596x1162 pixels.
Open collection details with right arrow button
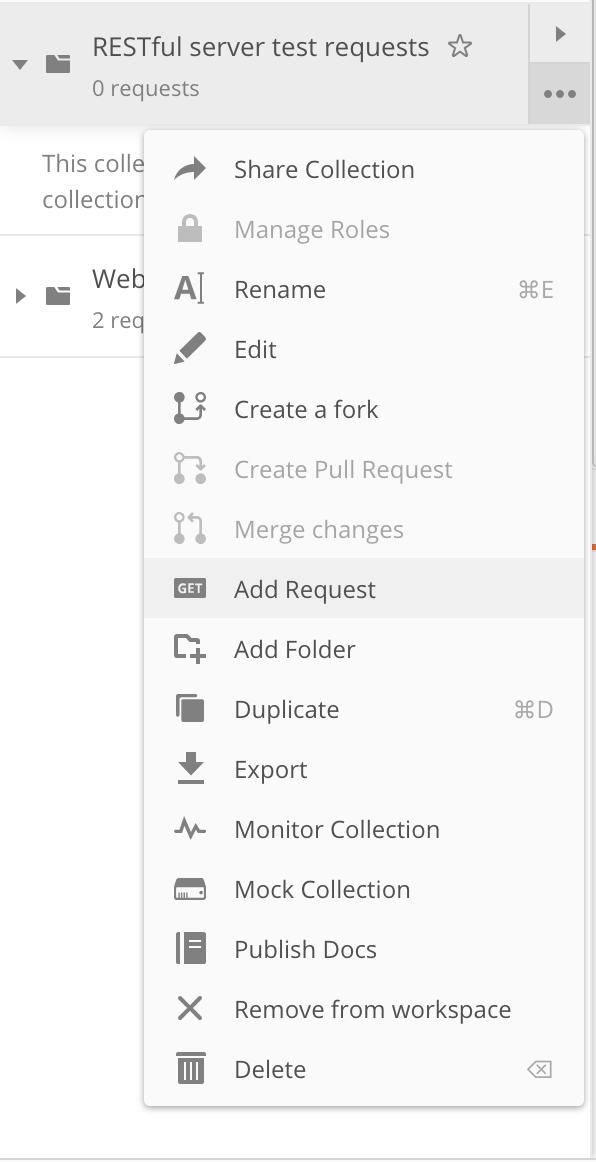(x=560, y=33)
